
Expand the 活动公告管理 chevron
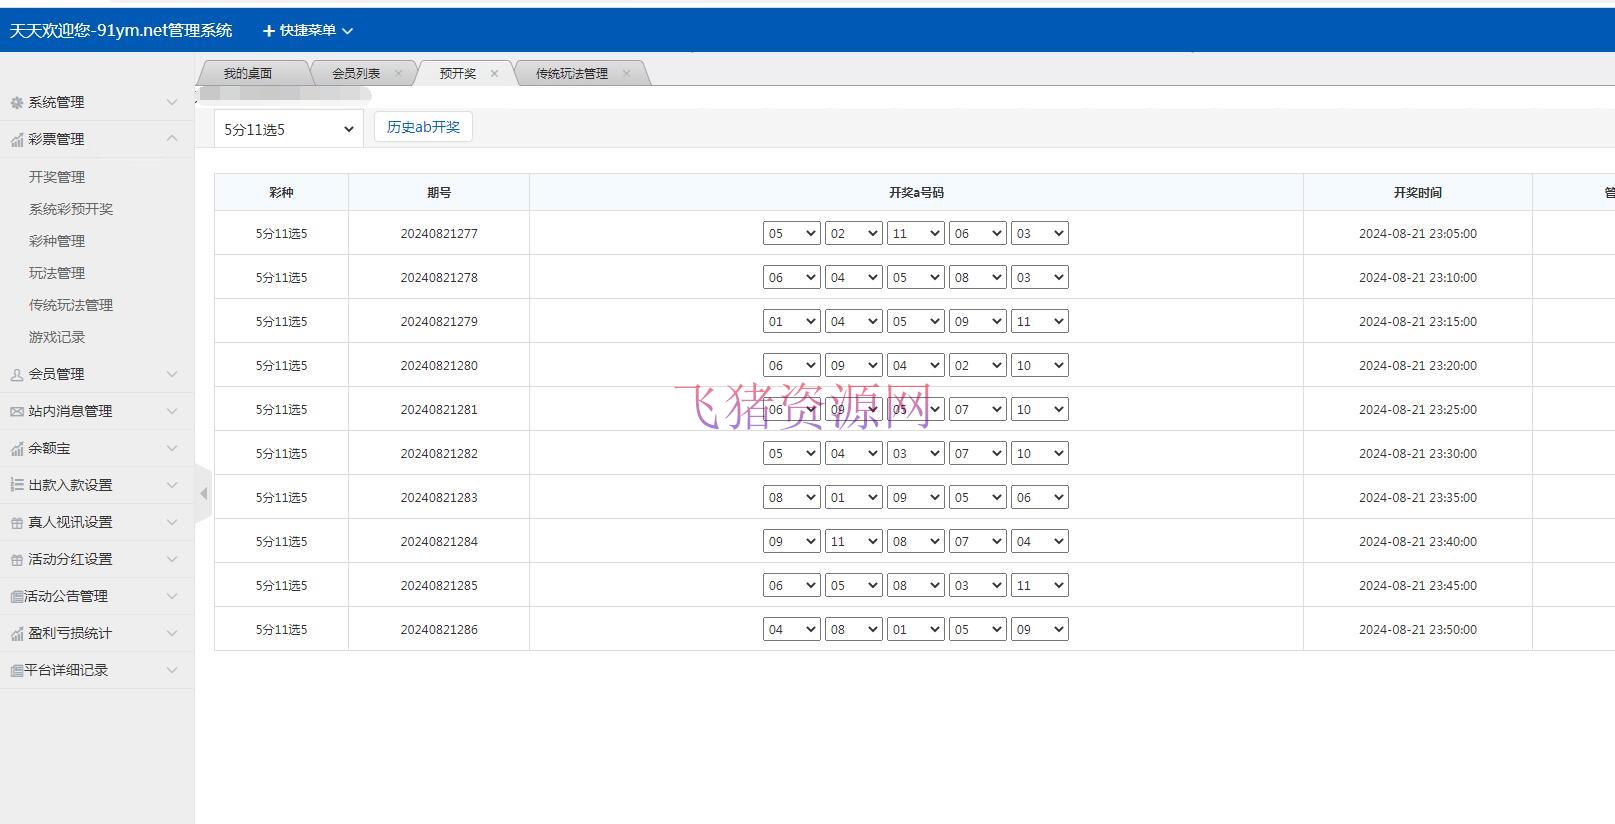[172, 596]
